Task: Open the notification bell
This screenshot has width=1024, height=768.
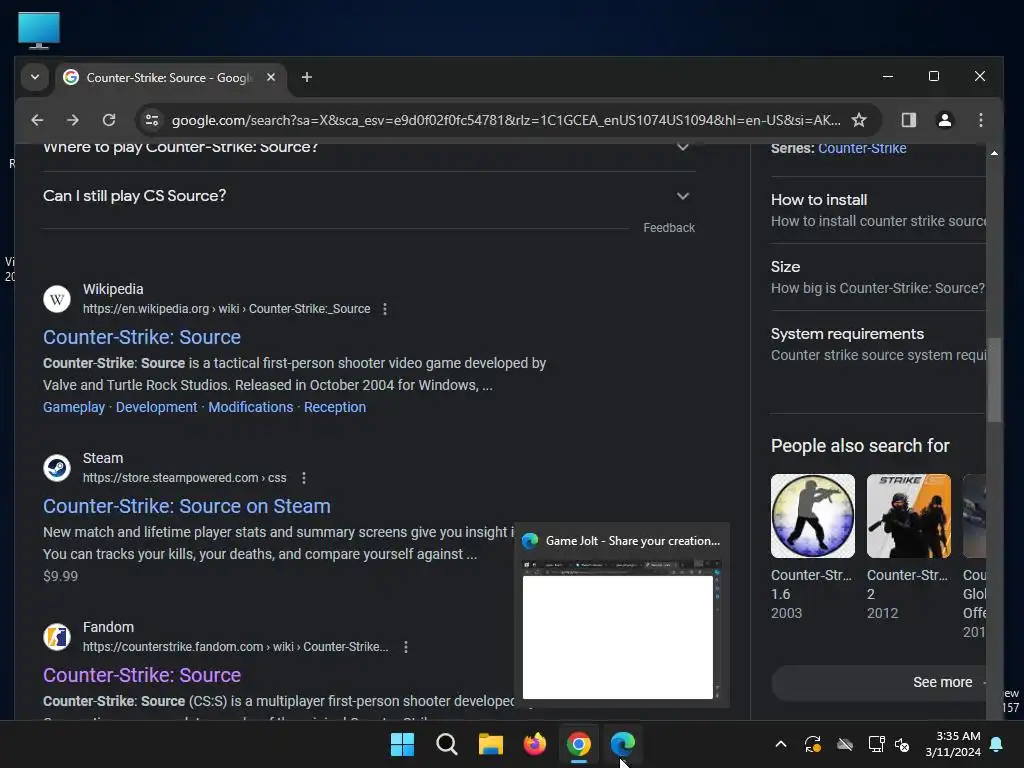Action: coord(997,744)
